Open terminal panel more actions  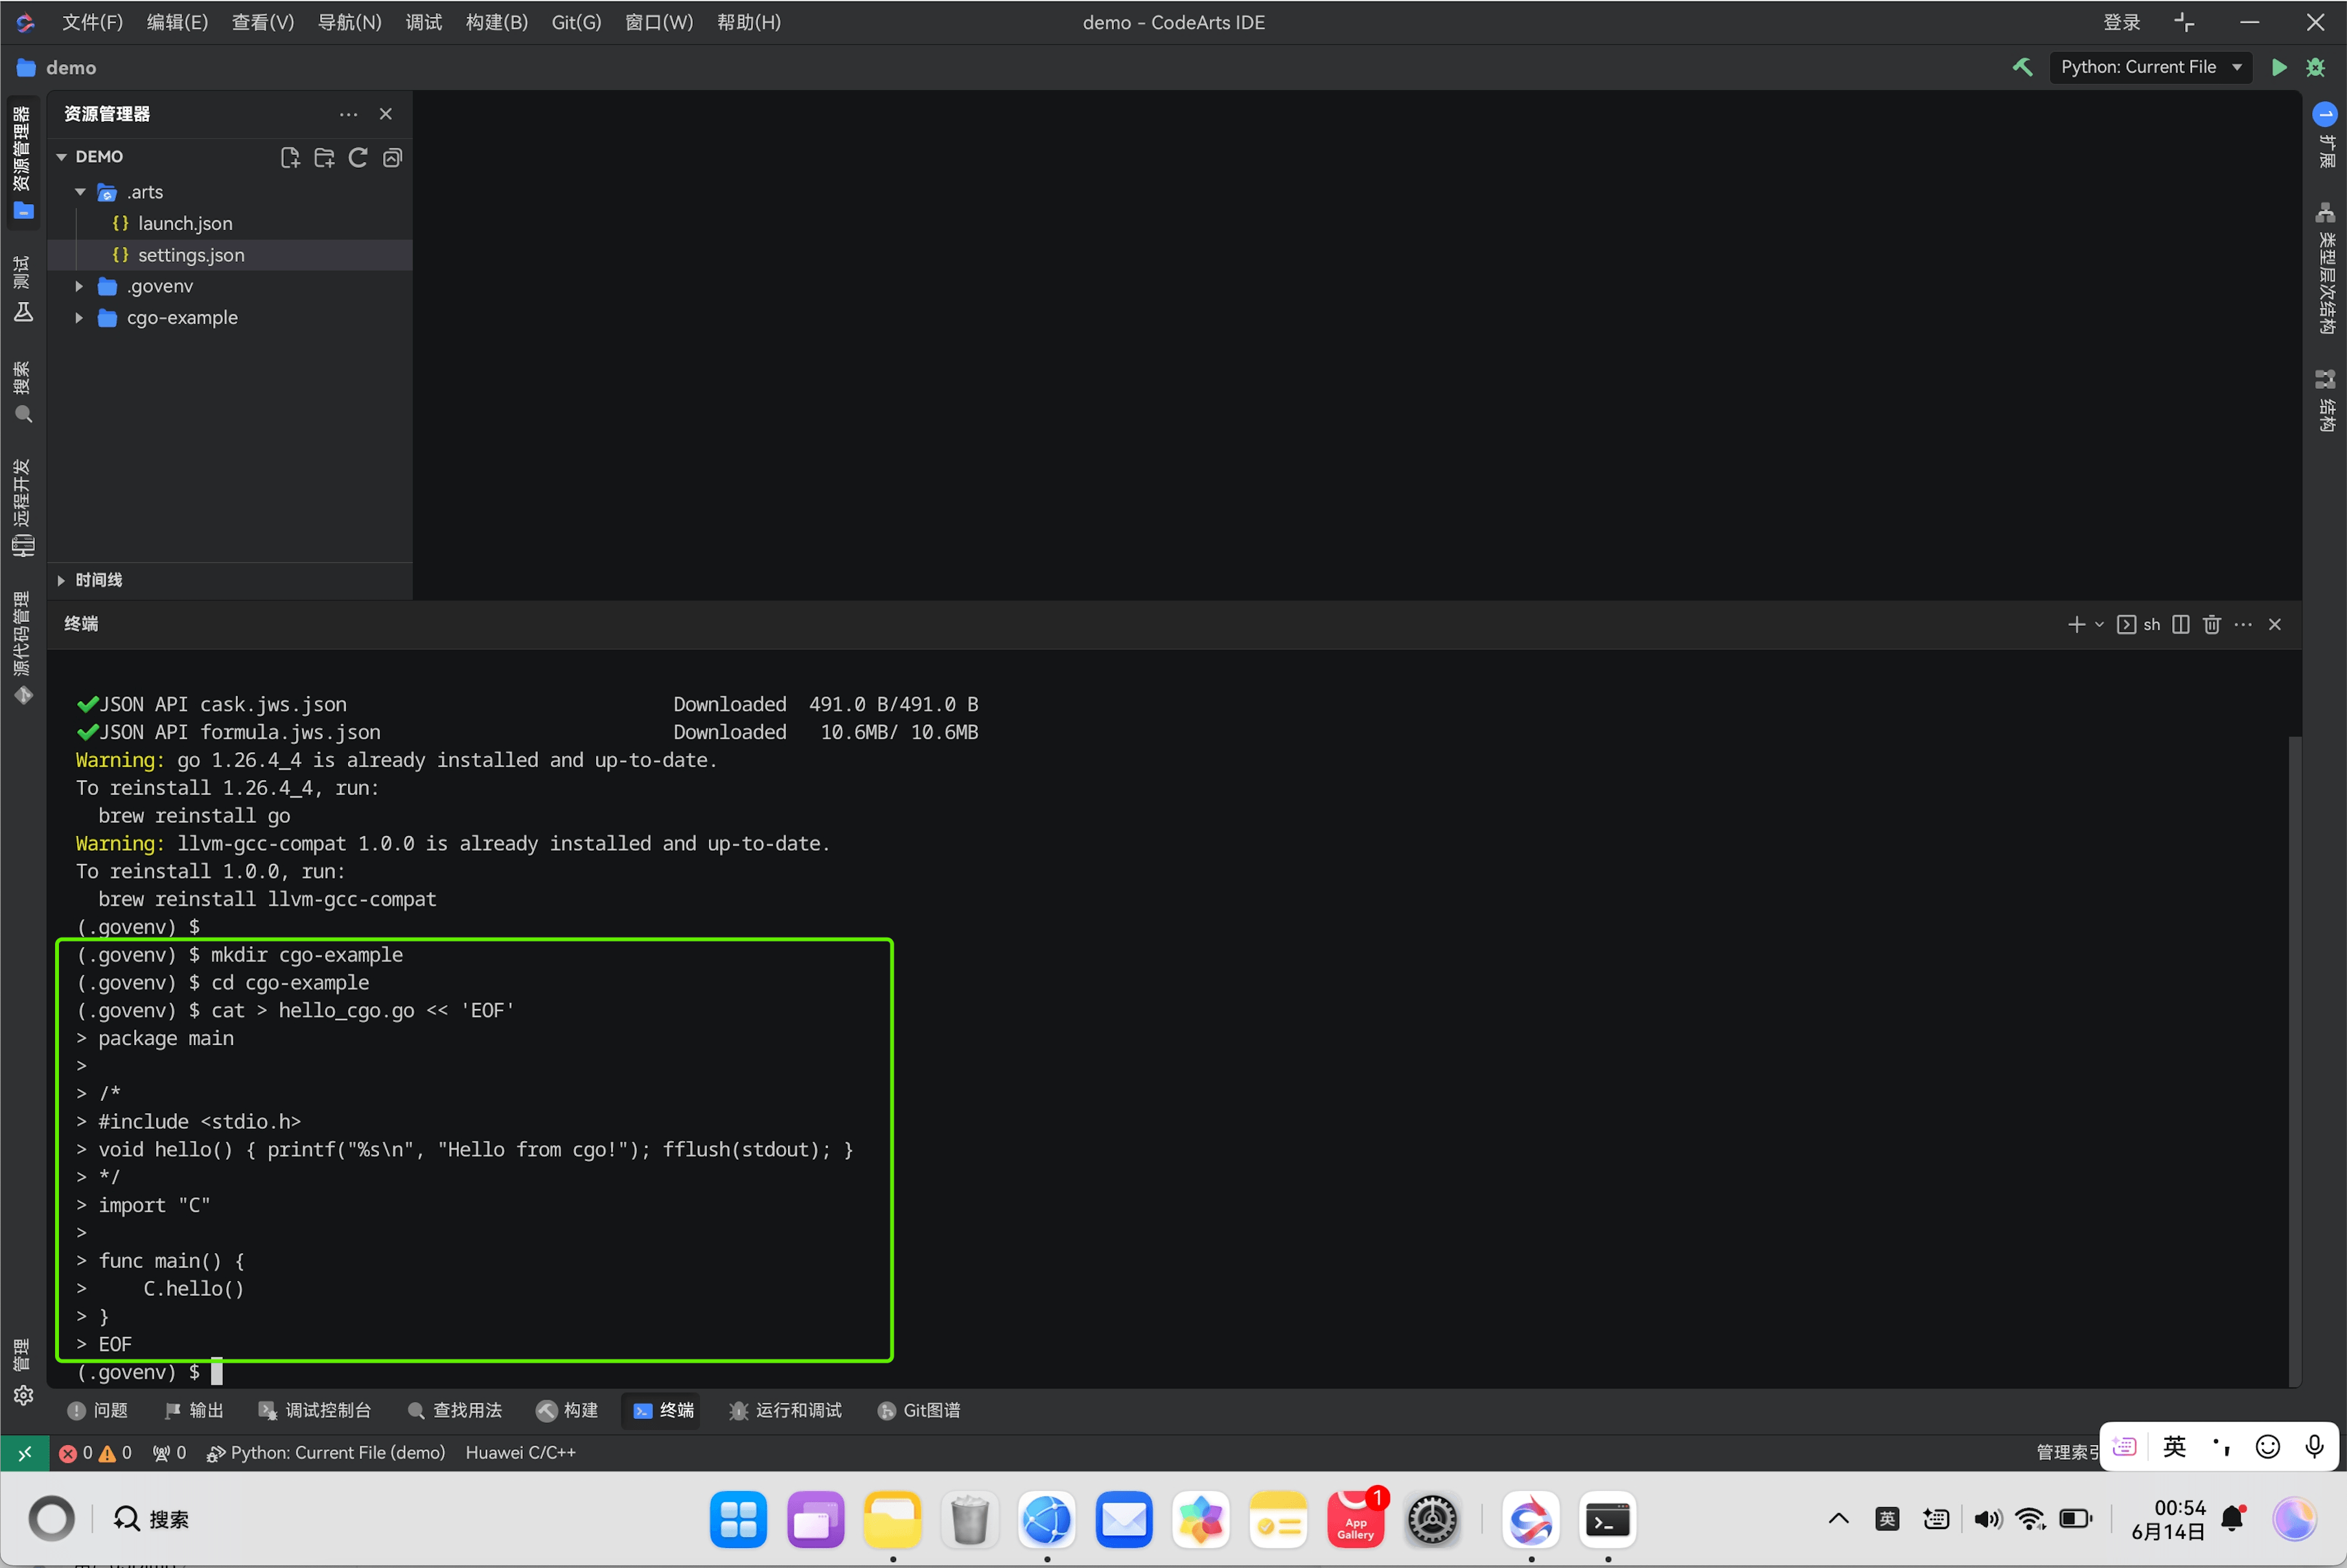pos(2243,624)
